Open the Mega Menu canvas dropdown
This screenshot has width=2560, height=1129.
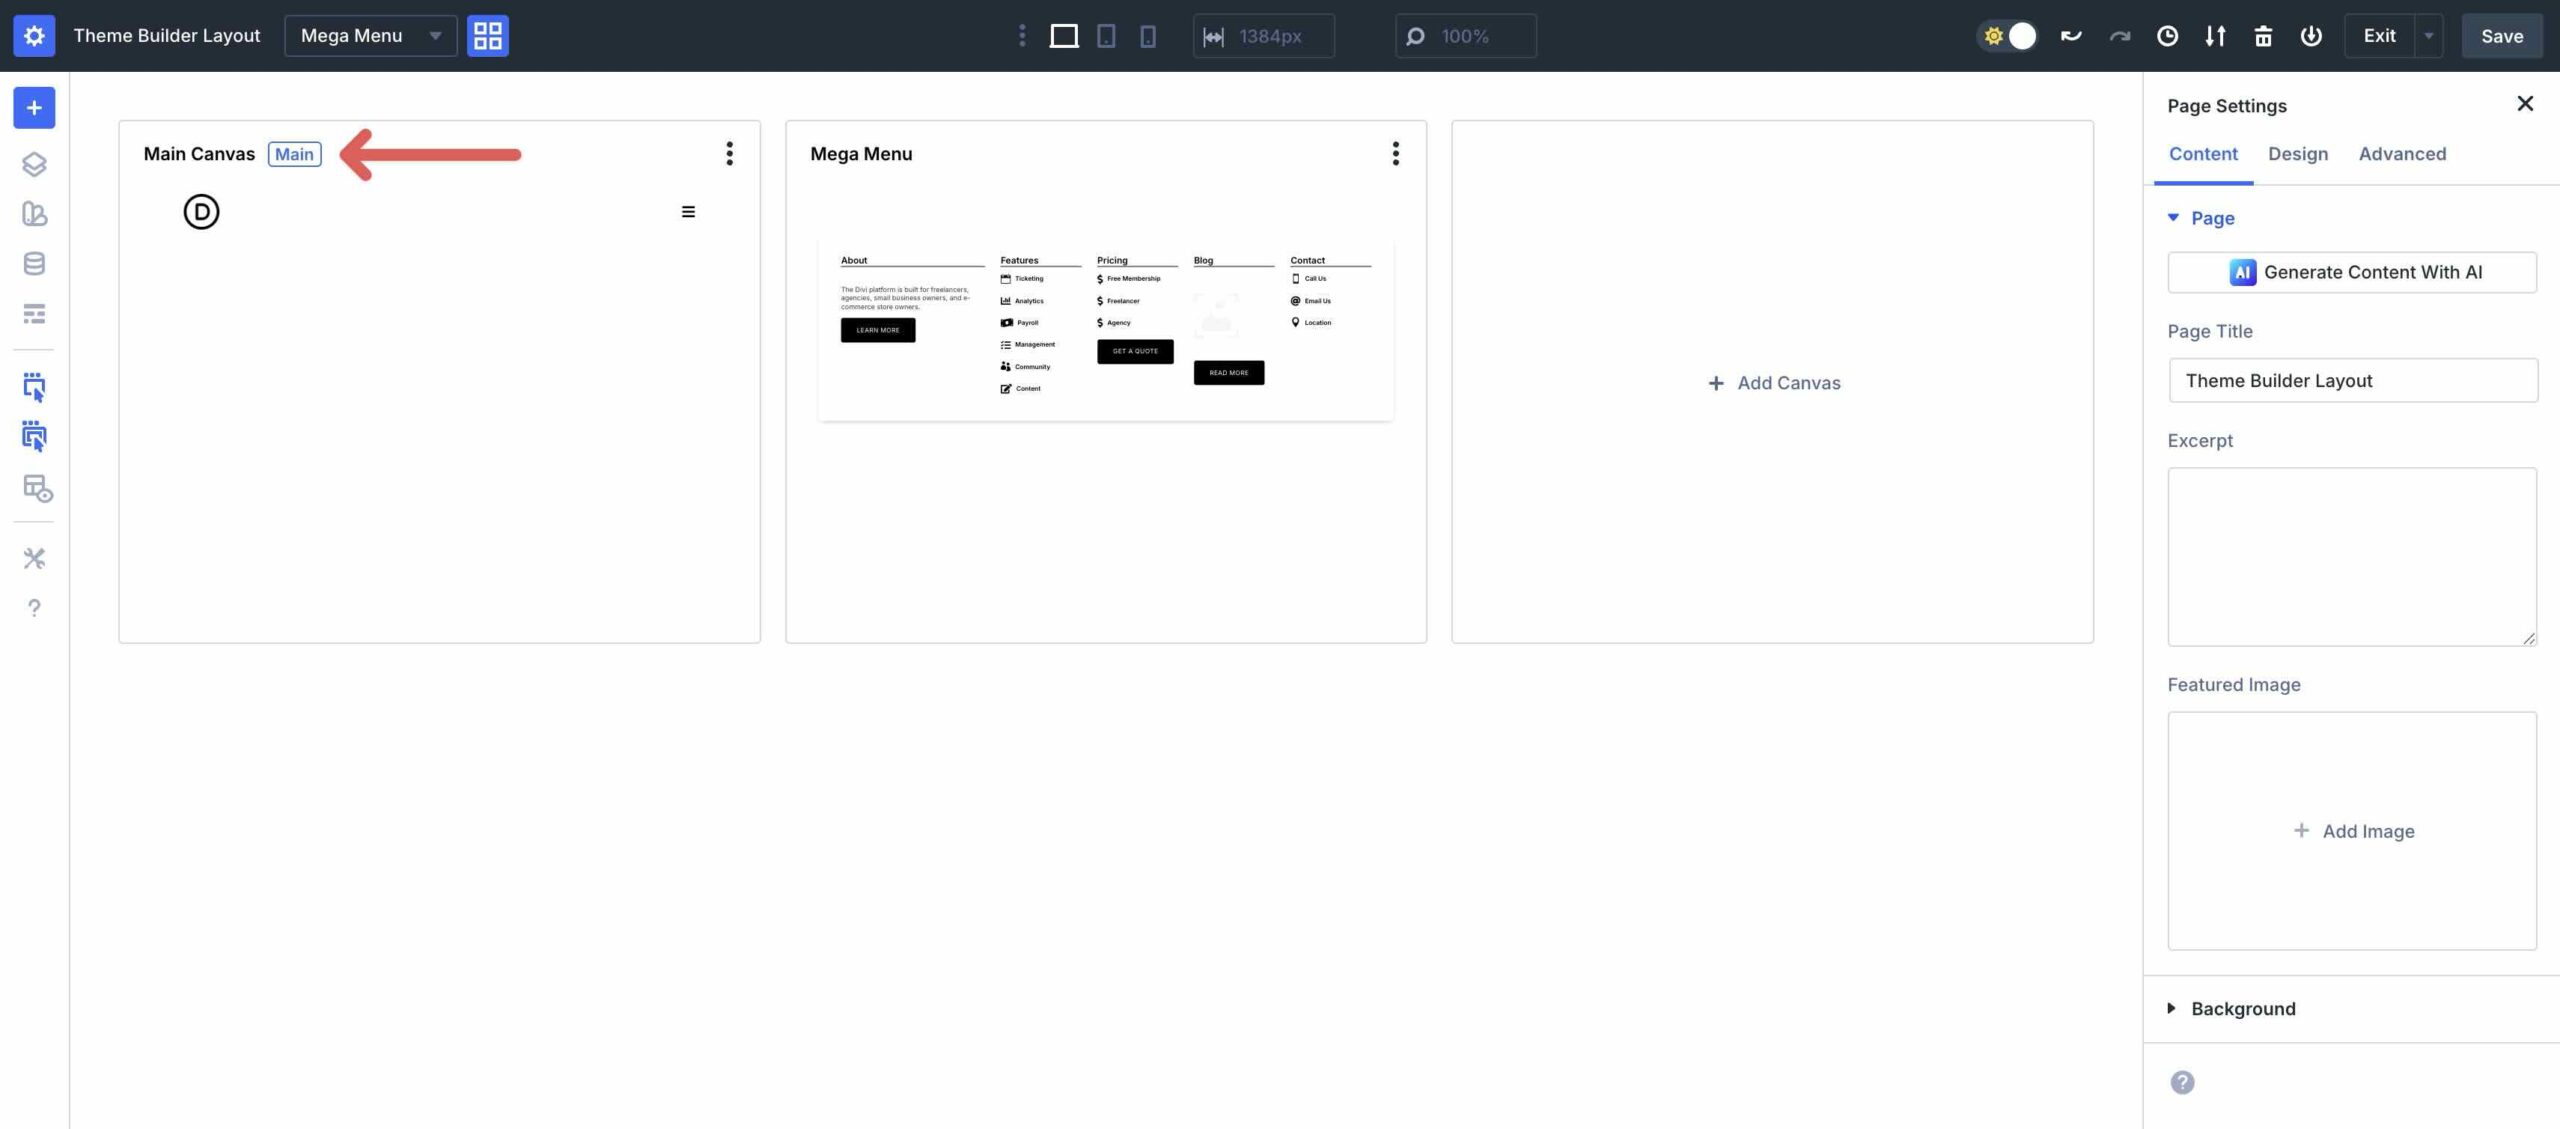click(x=370, y=36)
